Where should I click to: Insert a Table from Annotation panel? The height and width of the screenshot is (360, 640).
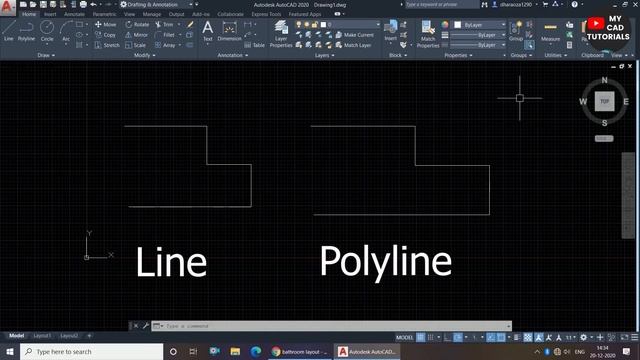[255, 45]
